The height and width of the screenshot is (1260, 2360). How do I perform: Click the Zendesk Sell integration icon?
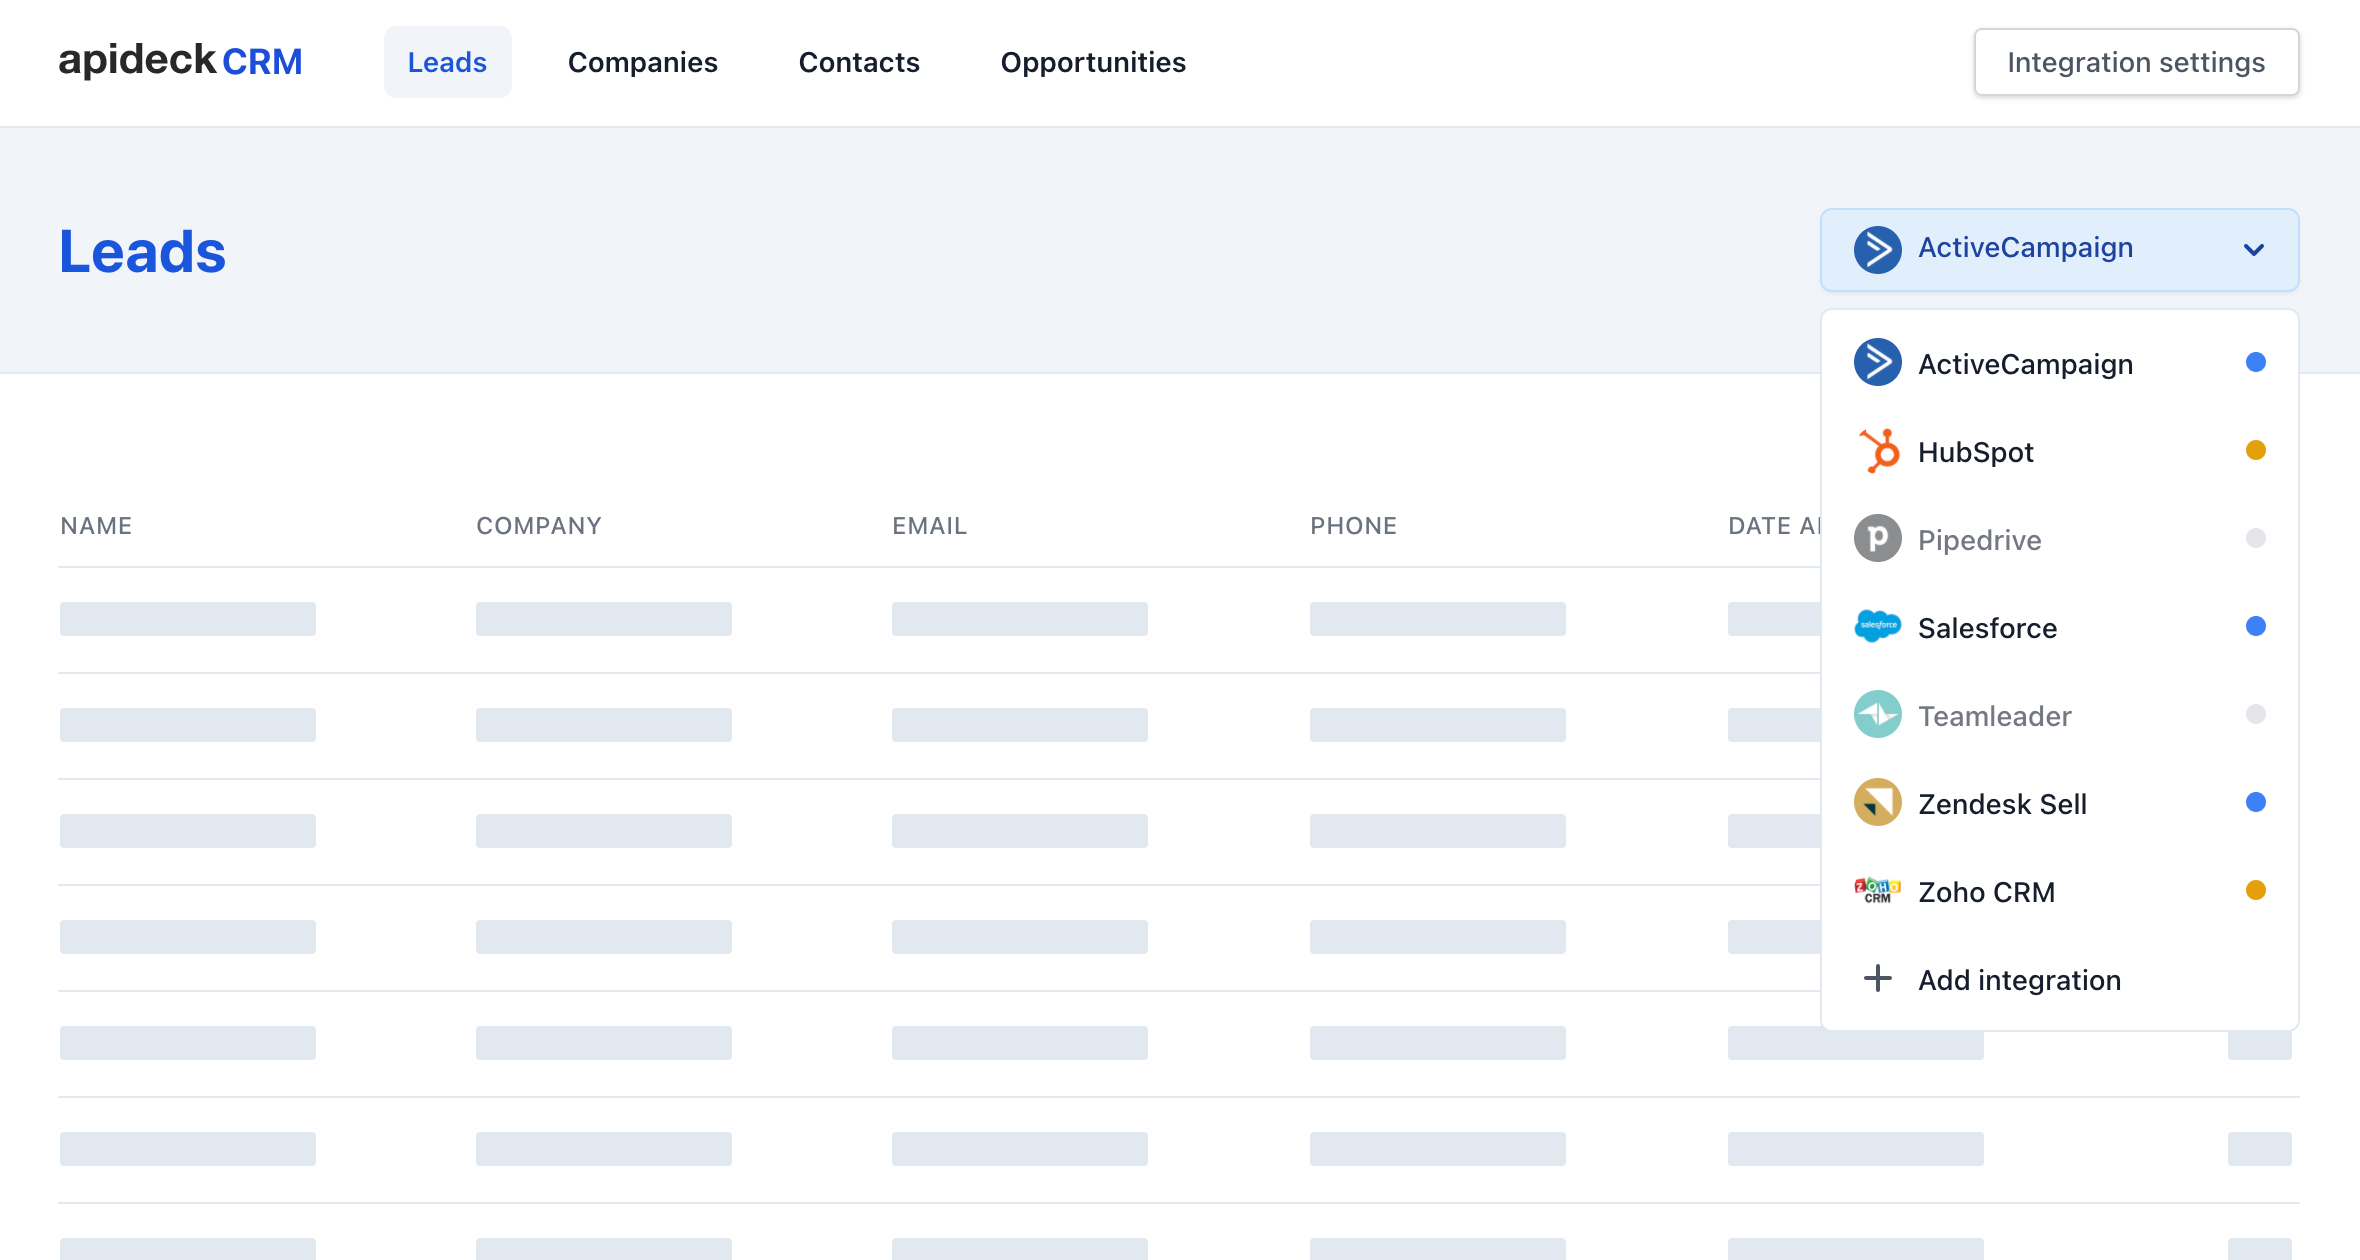pos(1876,803)
